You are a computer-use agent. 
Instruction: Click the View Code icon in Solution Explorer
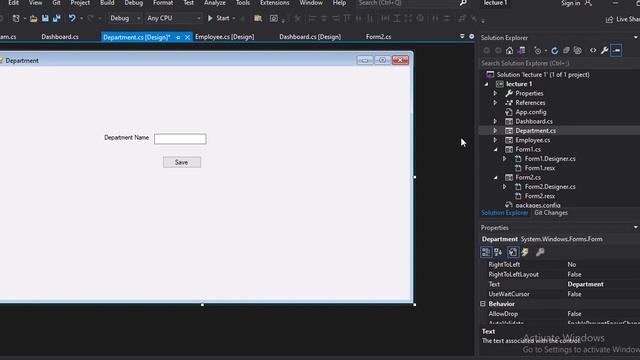(x=593, y=51)
